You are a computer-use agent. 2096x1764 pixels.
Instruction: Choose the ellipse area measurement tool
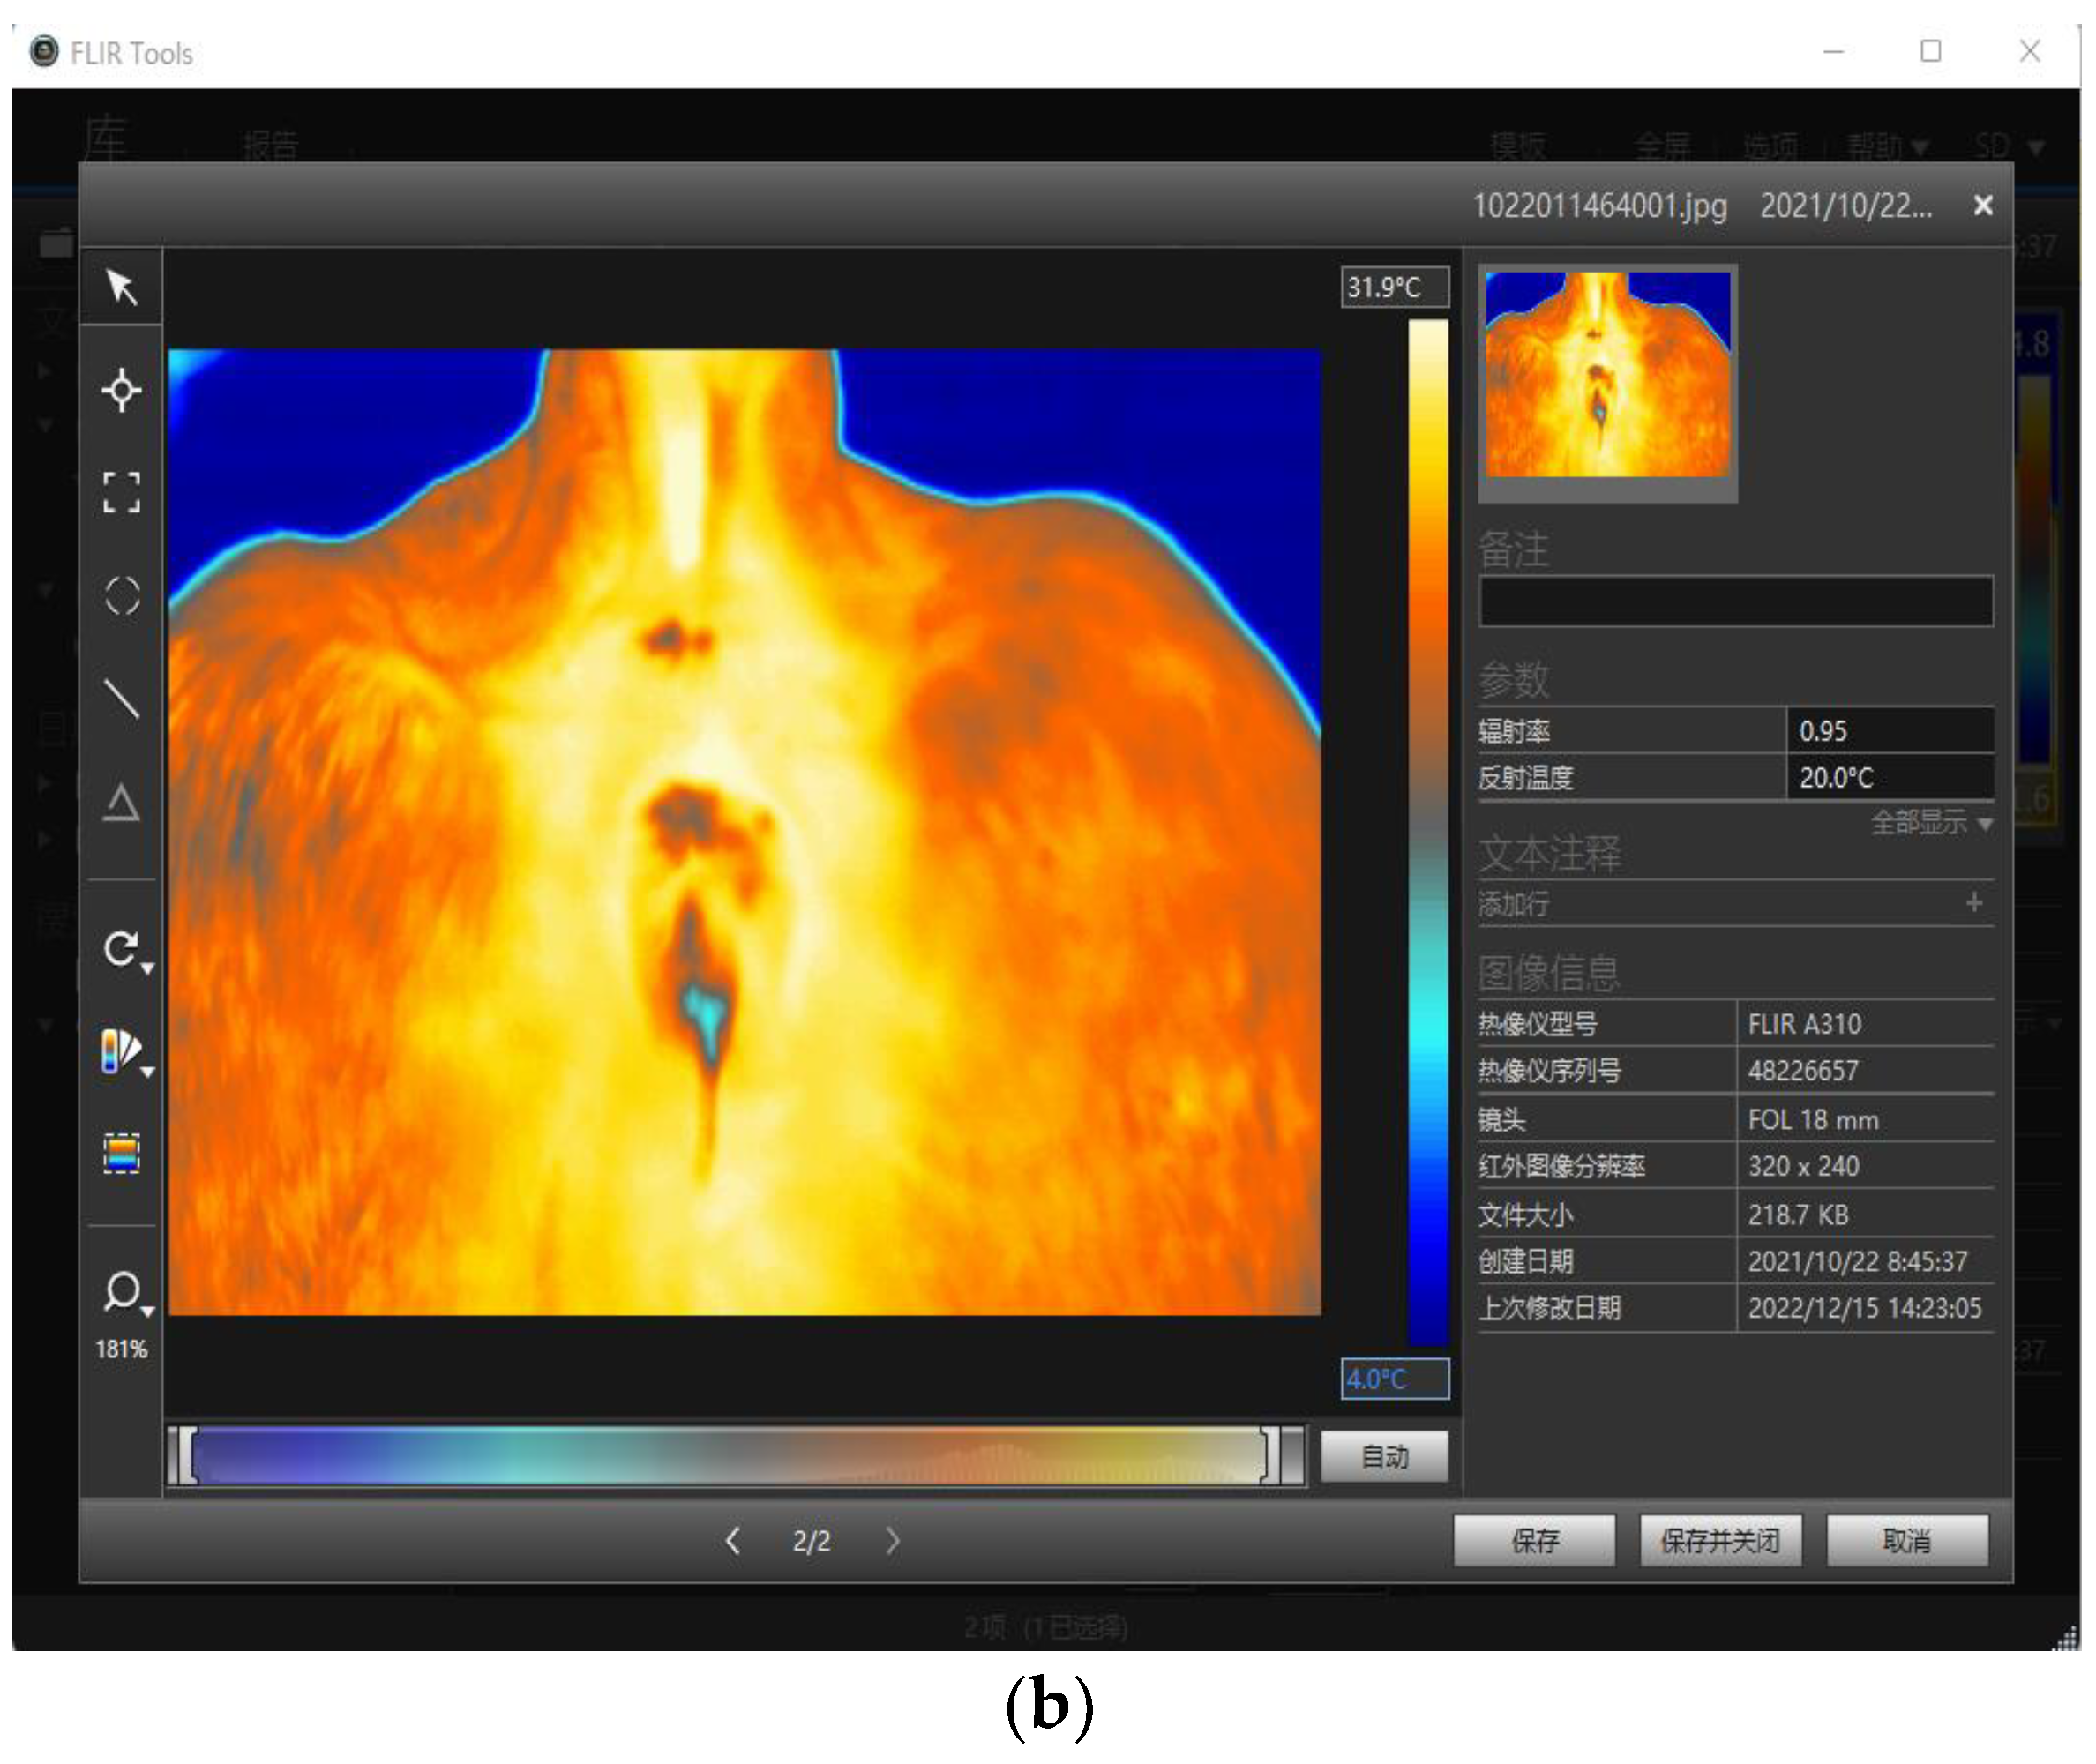(121, 596)
